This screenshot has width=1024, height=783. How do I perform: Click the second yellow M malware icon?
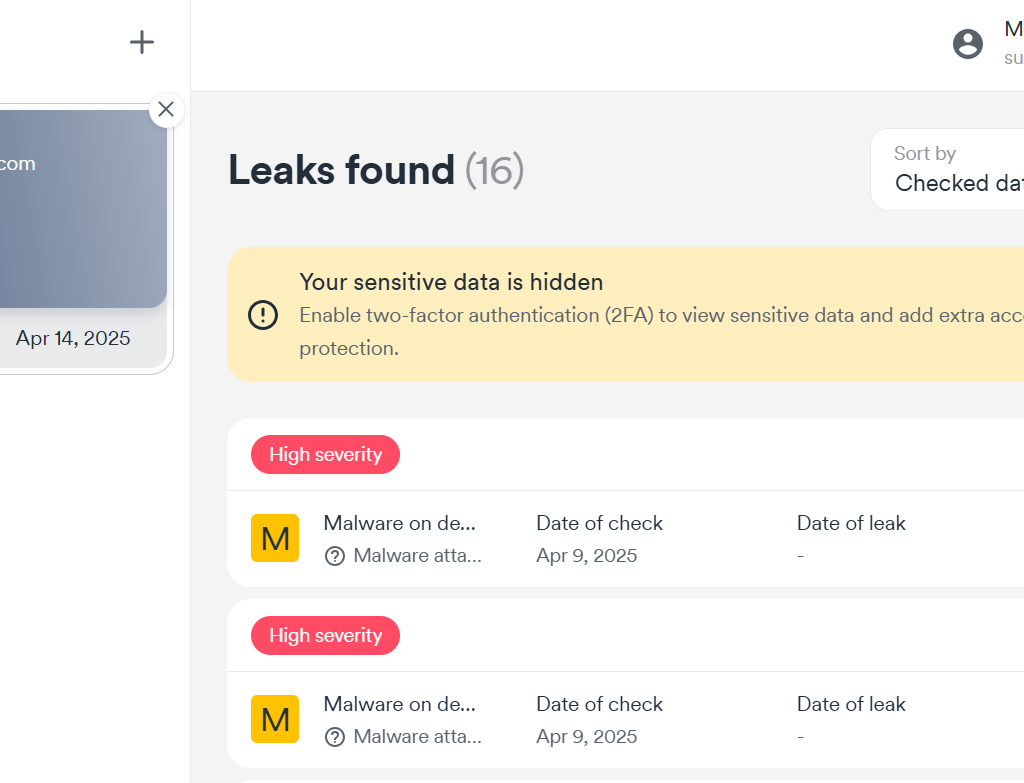275,719
